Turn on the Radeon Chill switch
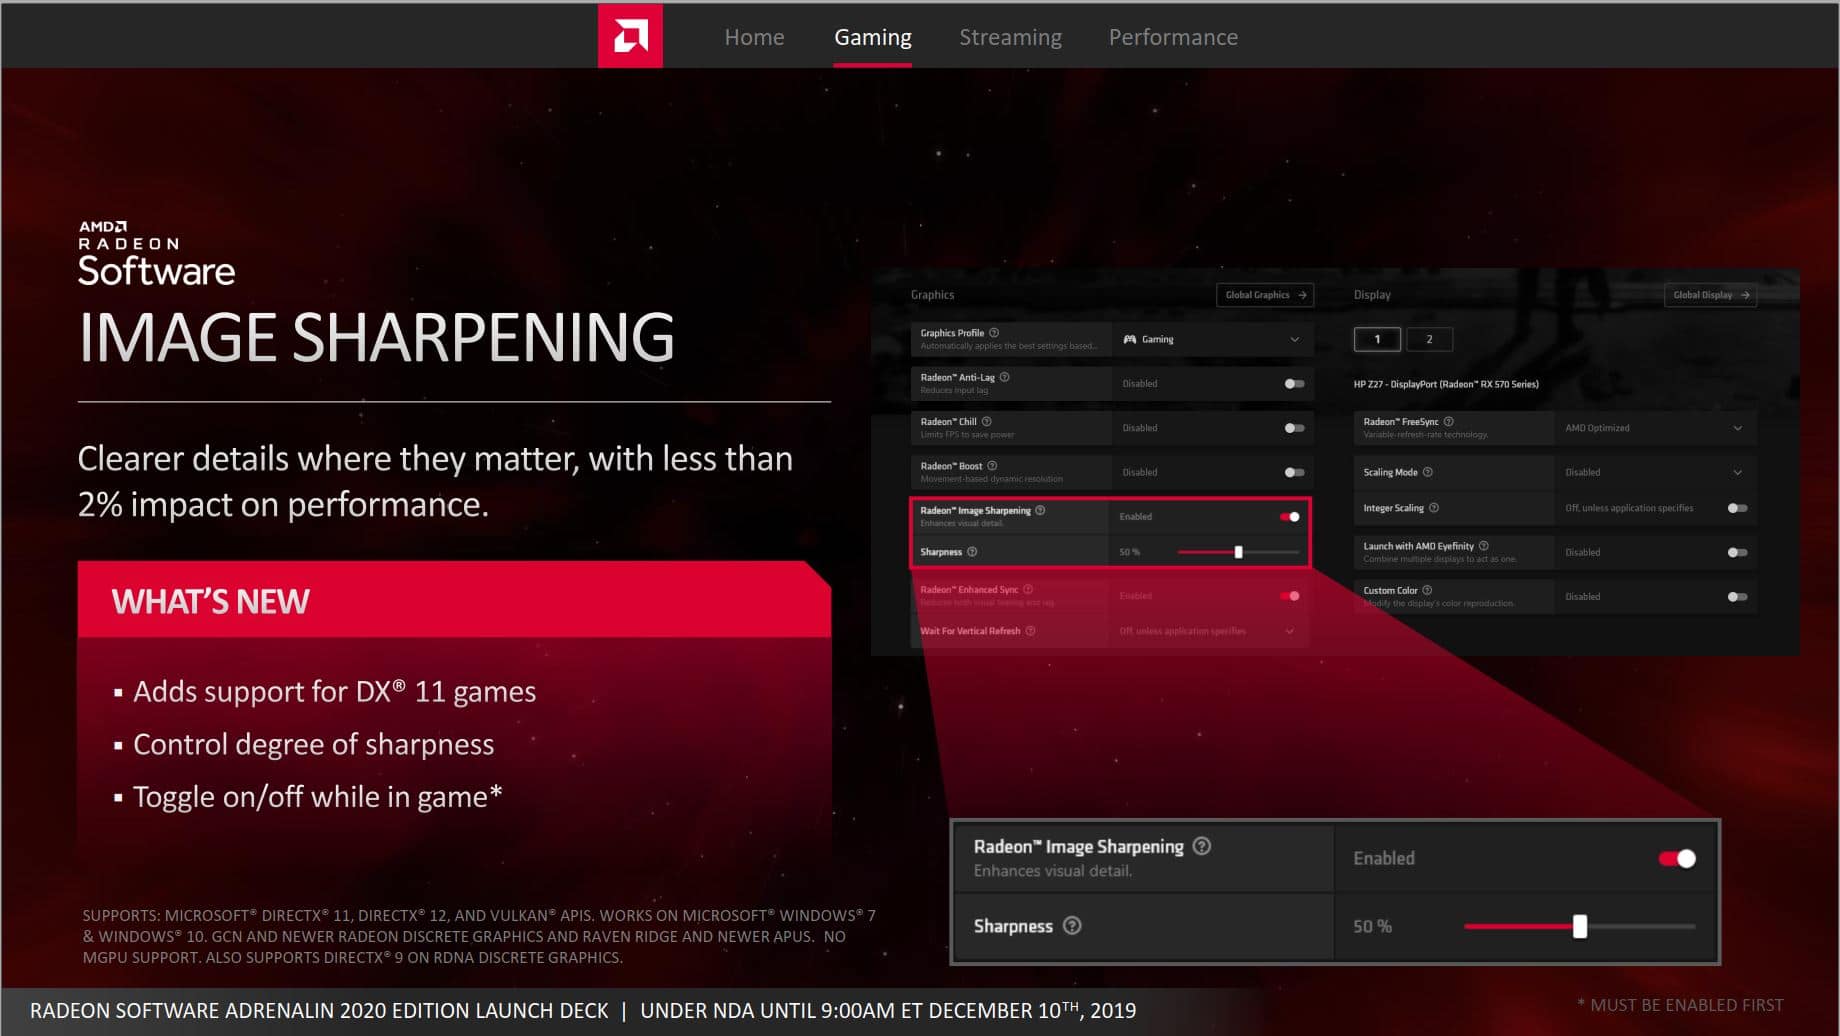The image size is (1840, 1036). pos(1294,428)
